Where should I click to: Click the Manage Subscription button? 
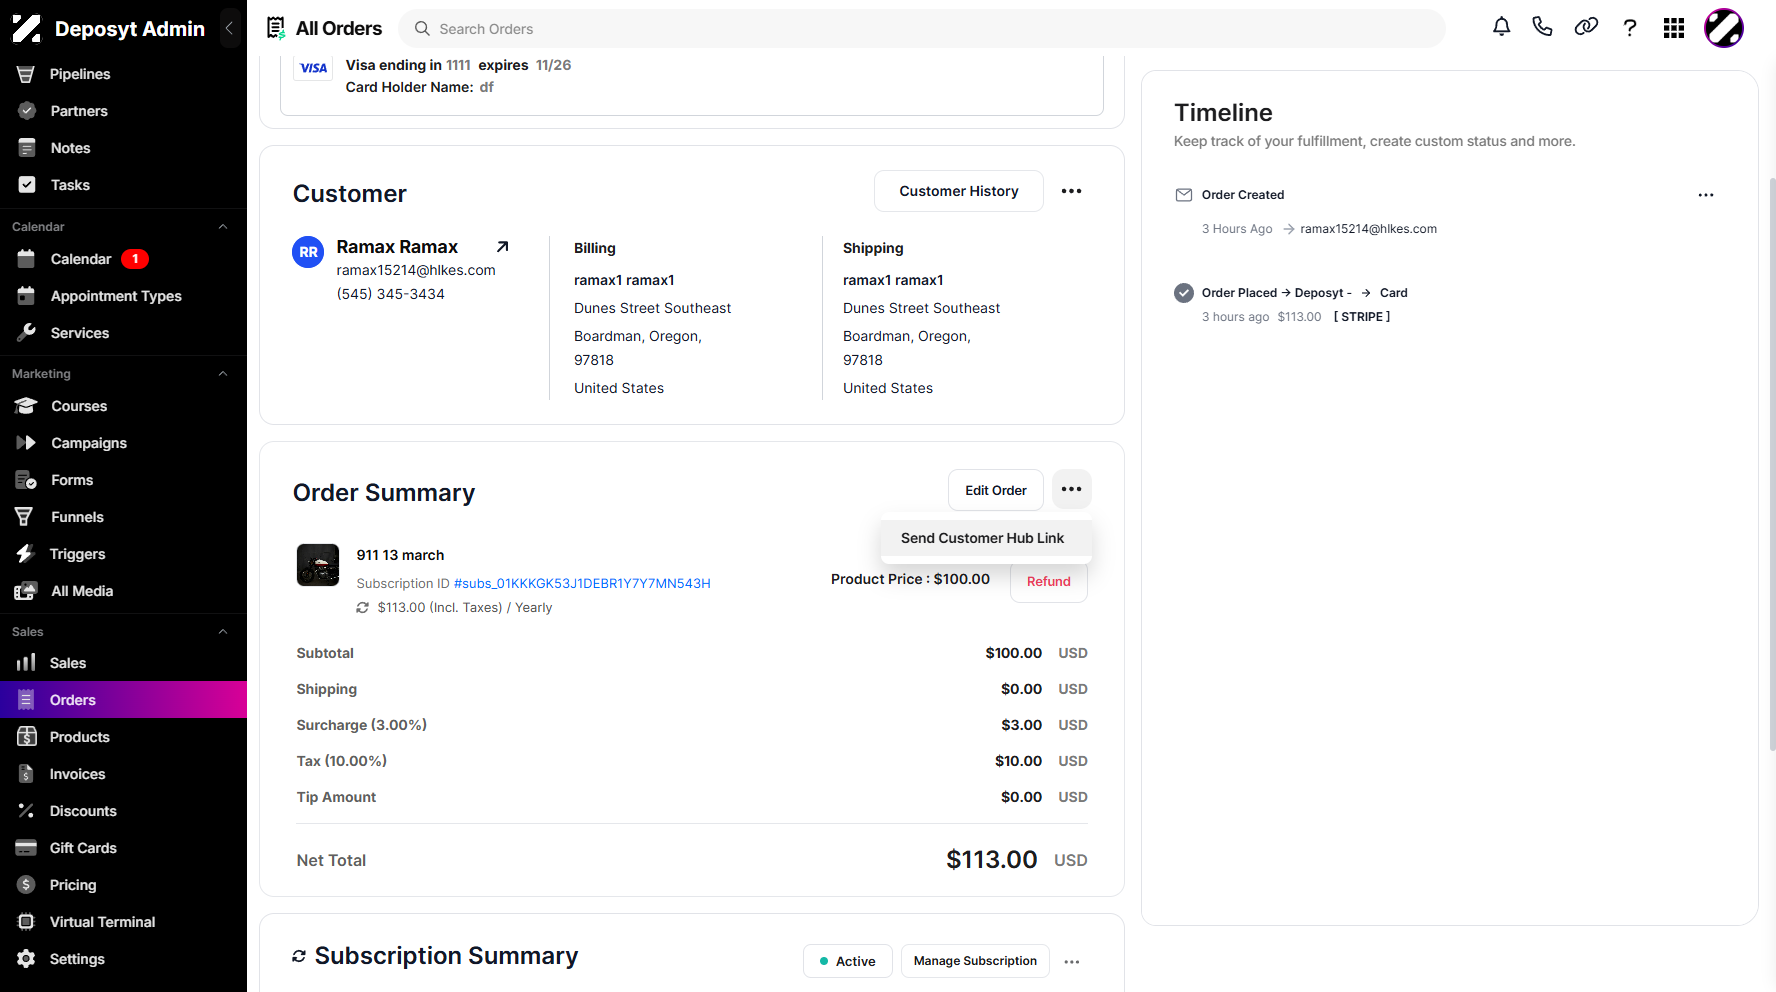coord(975,961)
